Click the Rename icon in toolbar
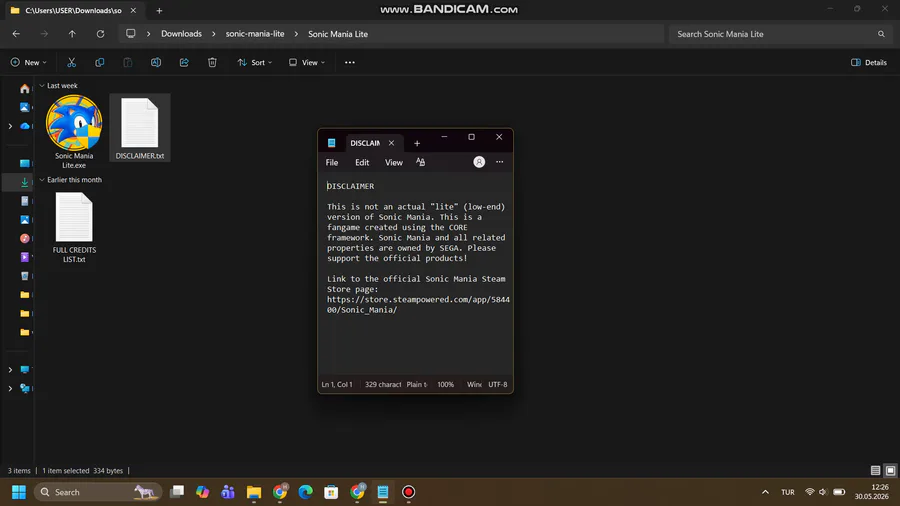Viewport: 900px width, 506px height. click(156, 62)
